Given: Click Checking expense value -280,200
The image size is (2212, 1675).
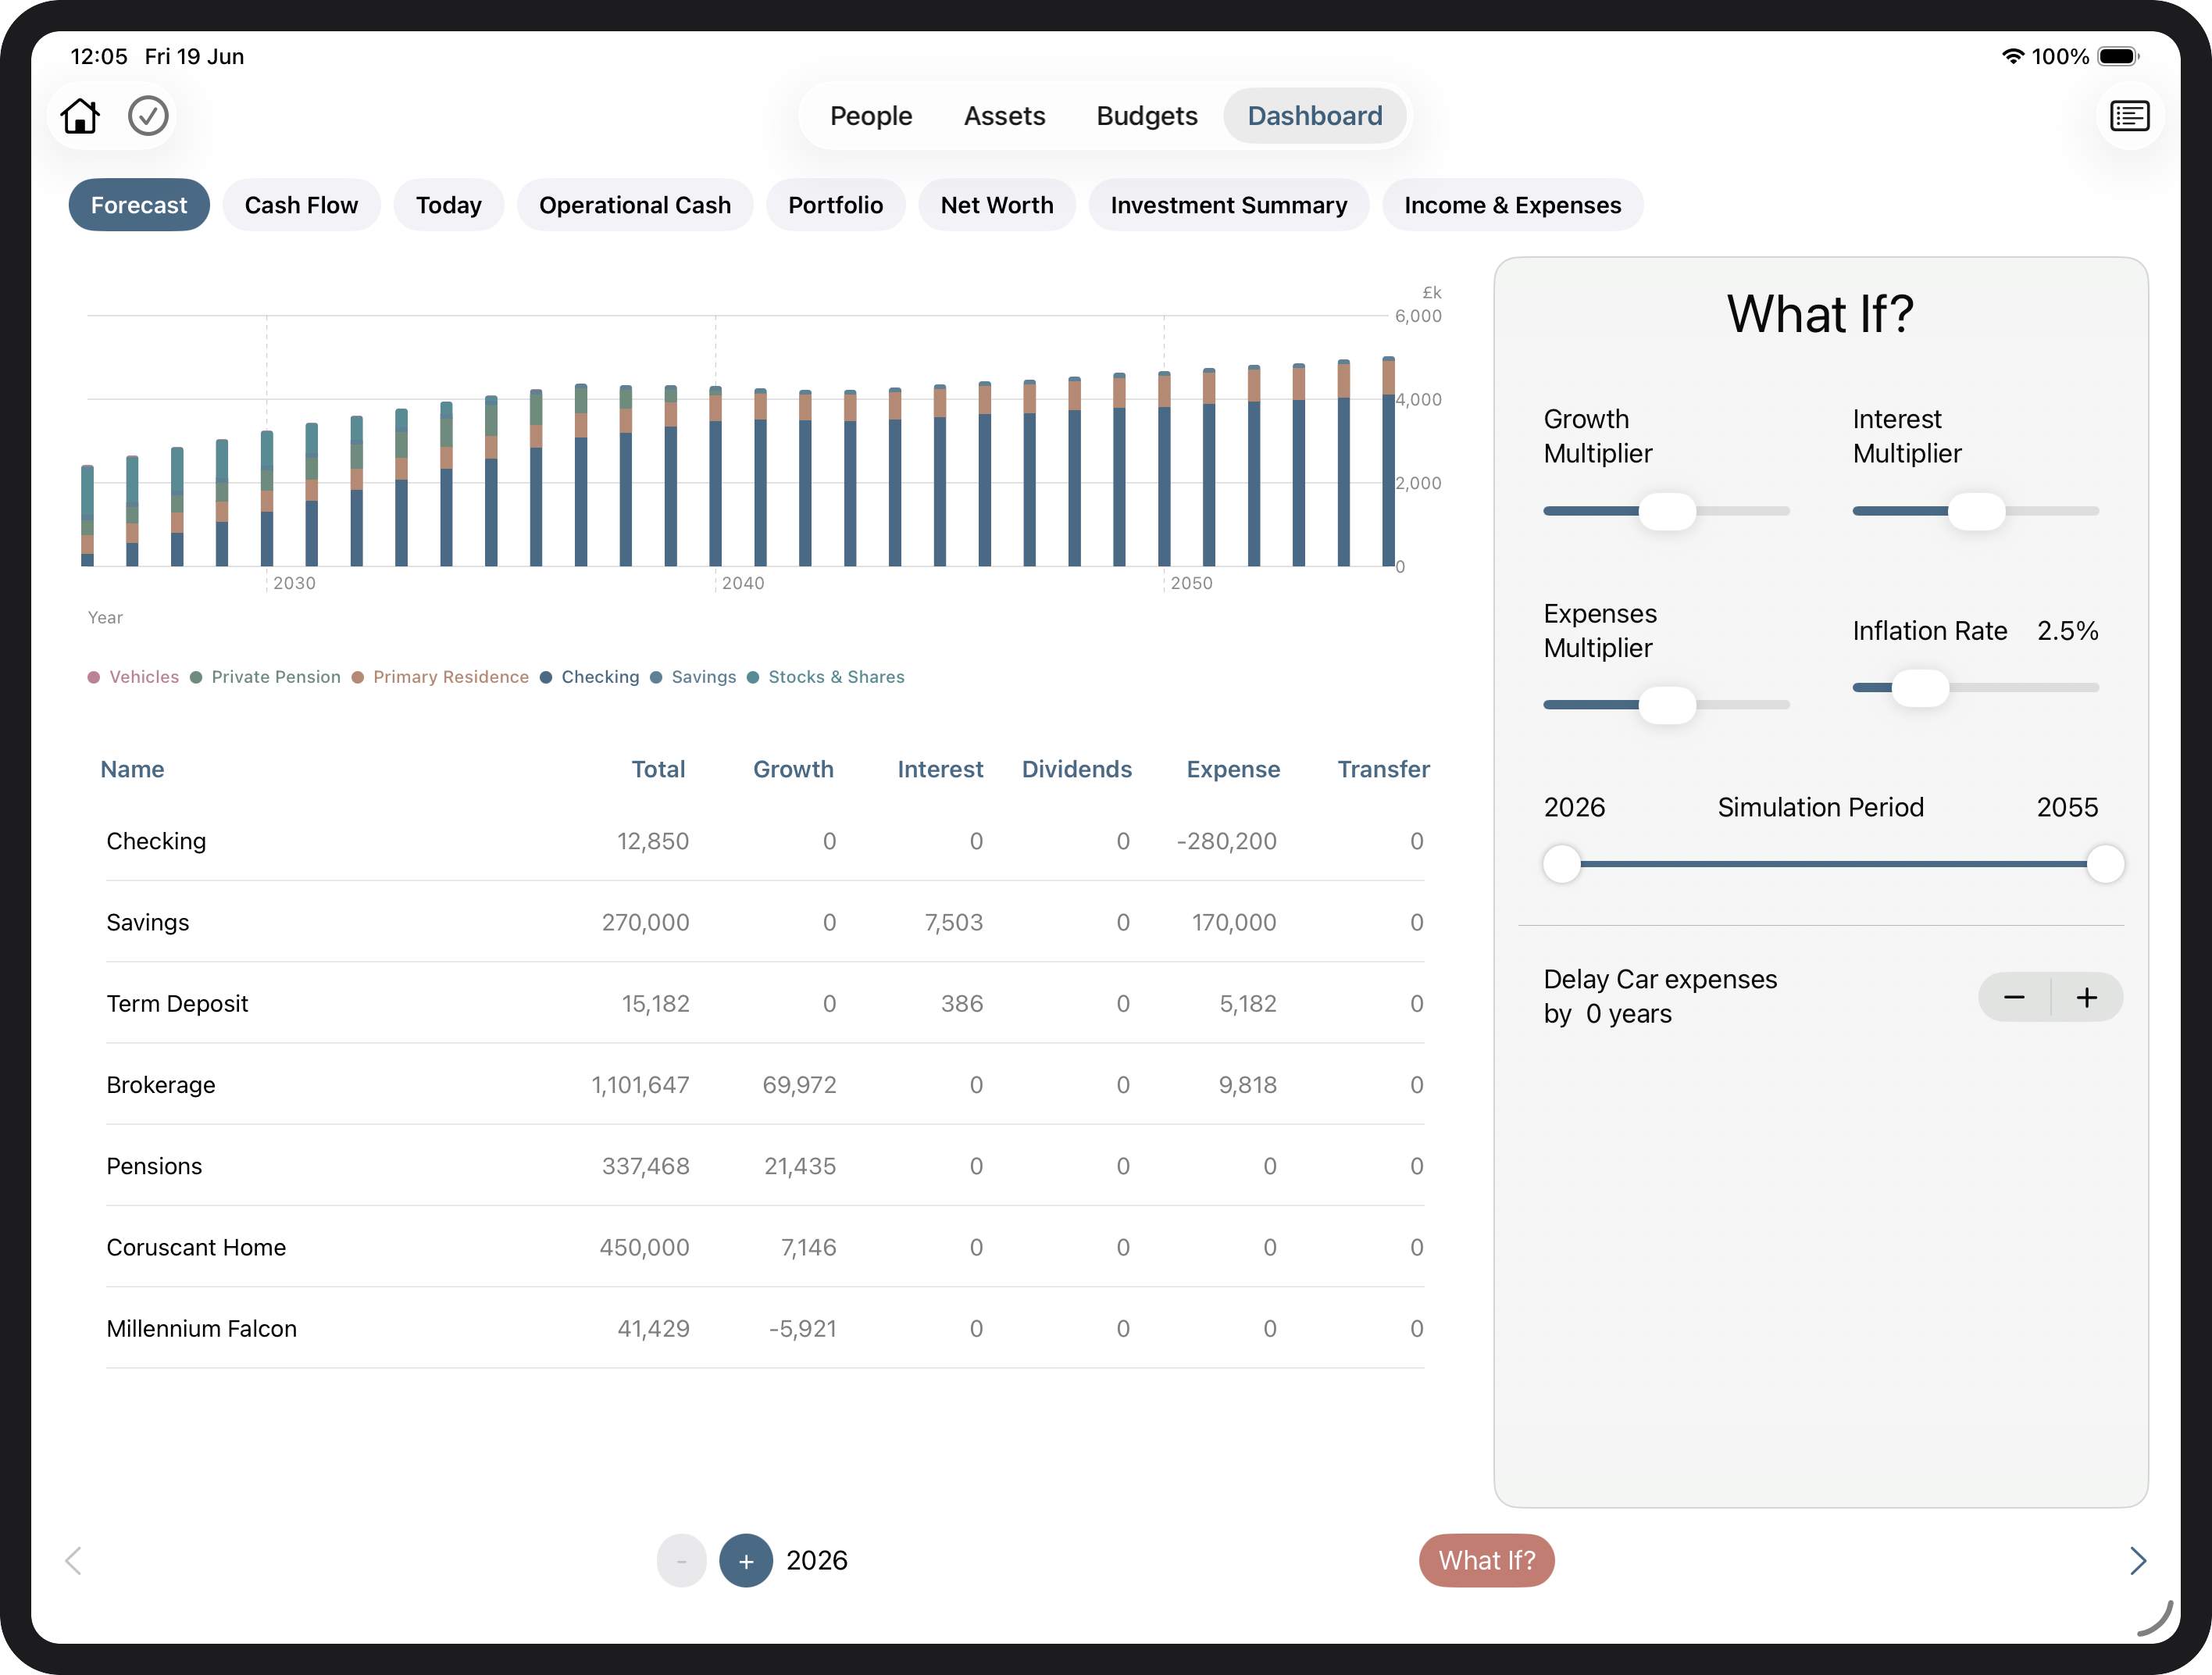Looking at the screenshot, I should pyautogui.click(x=1227, y=841).
